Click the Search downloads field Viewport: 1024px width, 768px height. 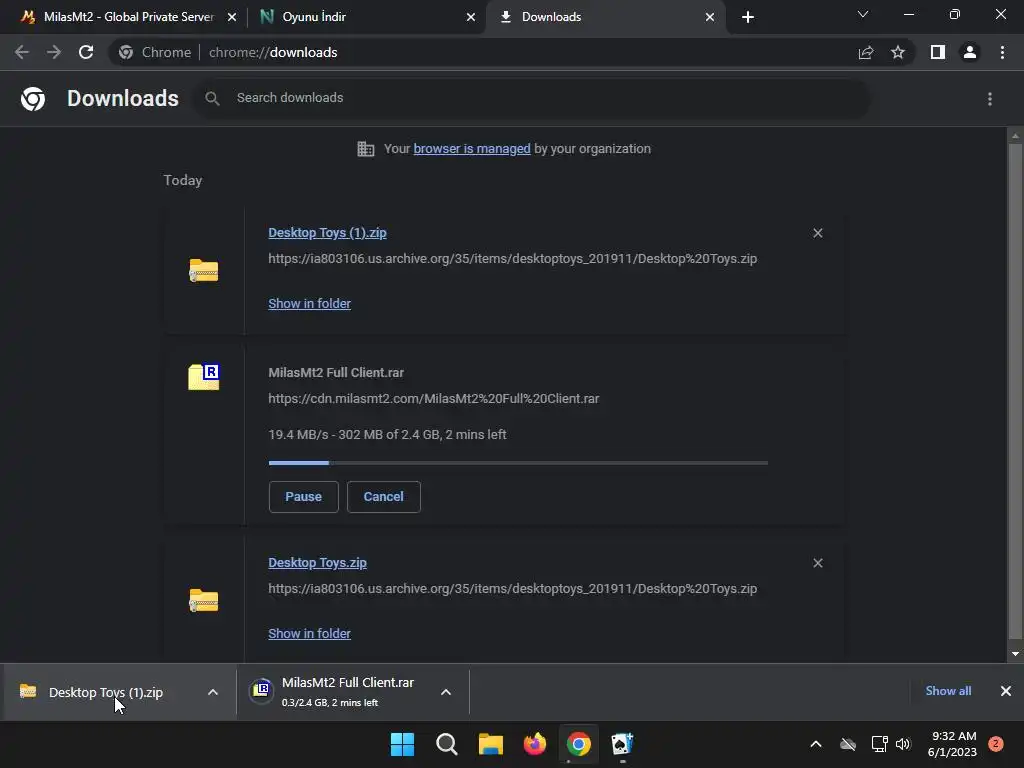pyautogui.click(x=531, y=98)
